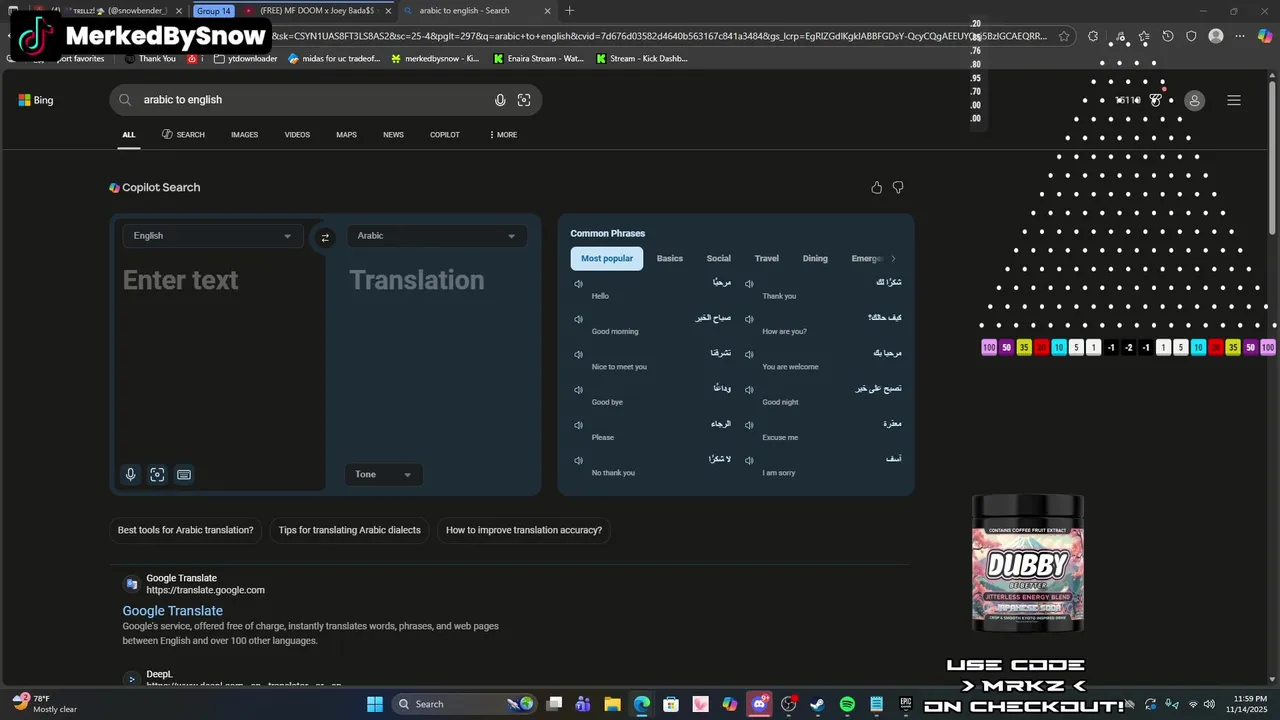
Task: Give Copilot Search a thumbs down
Action: (x=898, y=187)
